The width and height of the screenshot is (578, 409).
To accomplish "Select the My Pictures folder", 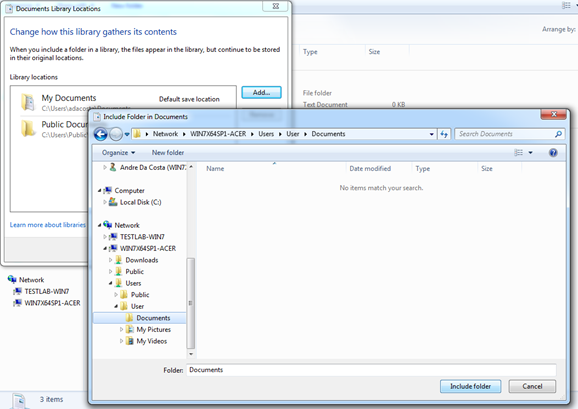I will coord(153,329).
